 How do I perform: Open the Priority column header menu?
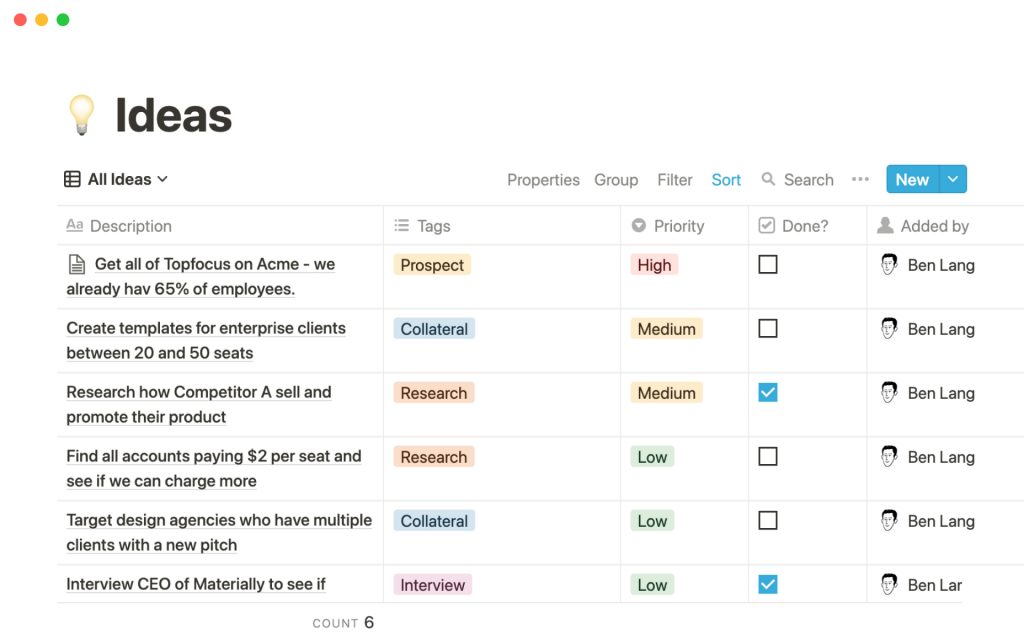click(x=684, y=226)
